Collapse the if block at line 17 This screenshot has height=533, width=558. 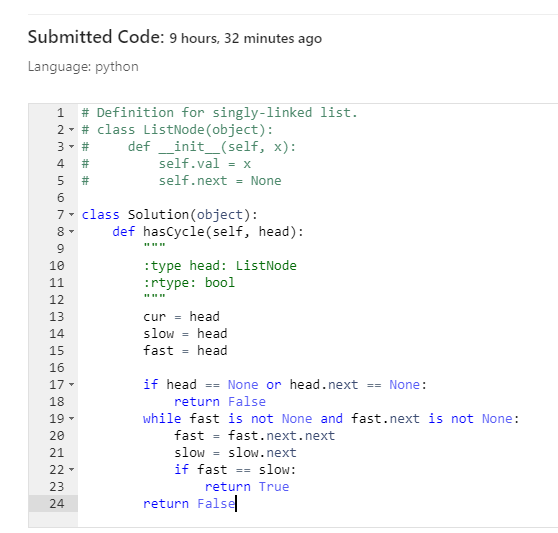pos(72,385)
